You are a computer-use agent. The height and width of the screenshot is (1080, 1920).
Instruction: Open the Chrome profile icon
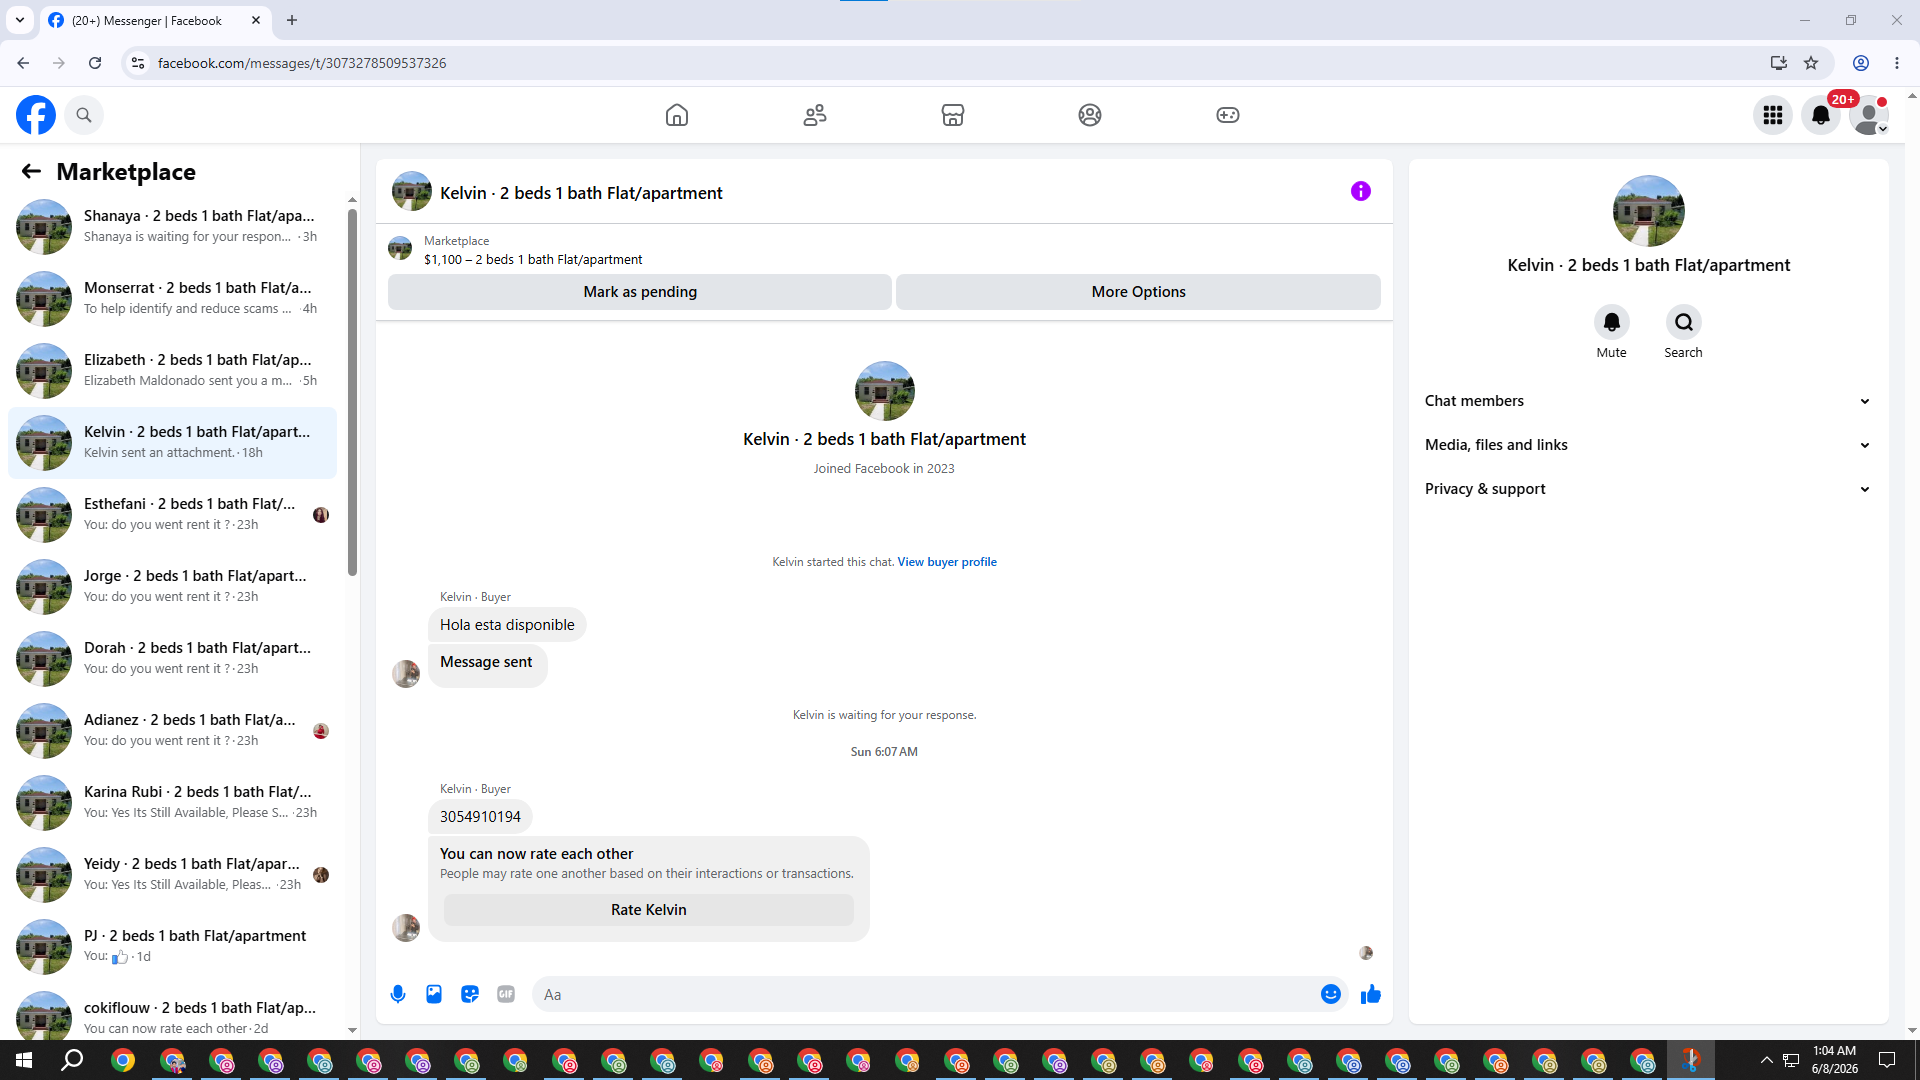point(1861,63)
